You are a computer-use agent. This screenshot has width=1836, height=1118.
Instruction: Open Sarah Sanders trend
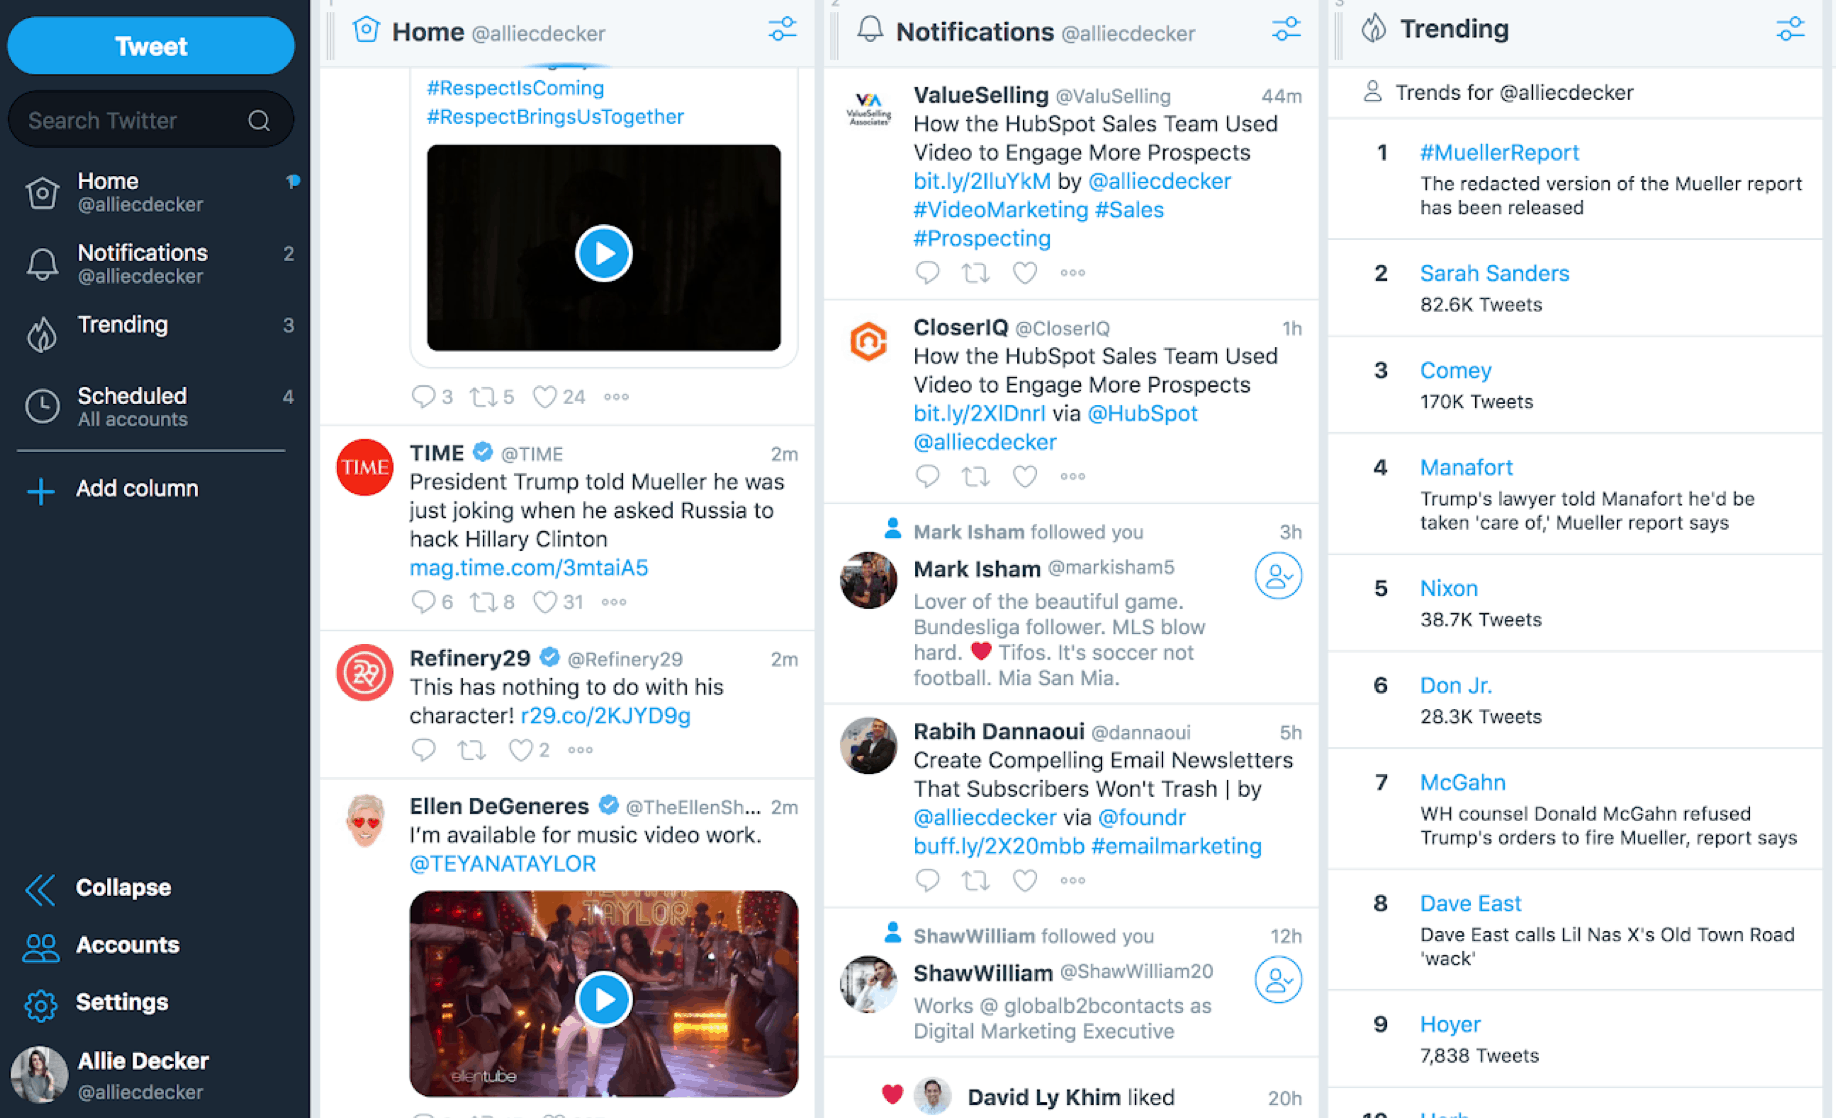(x=1494, y=274)
